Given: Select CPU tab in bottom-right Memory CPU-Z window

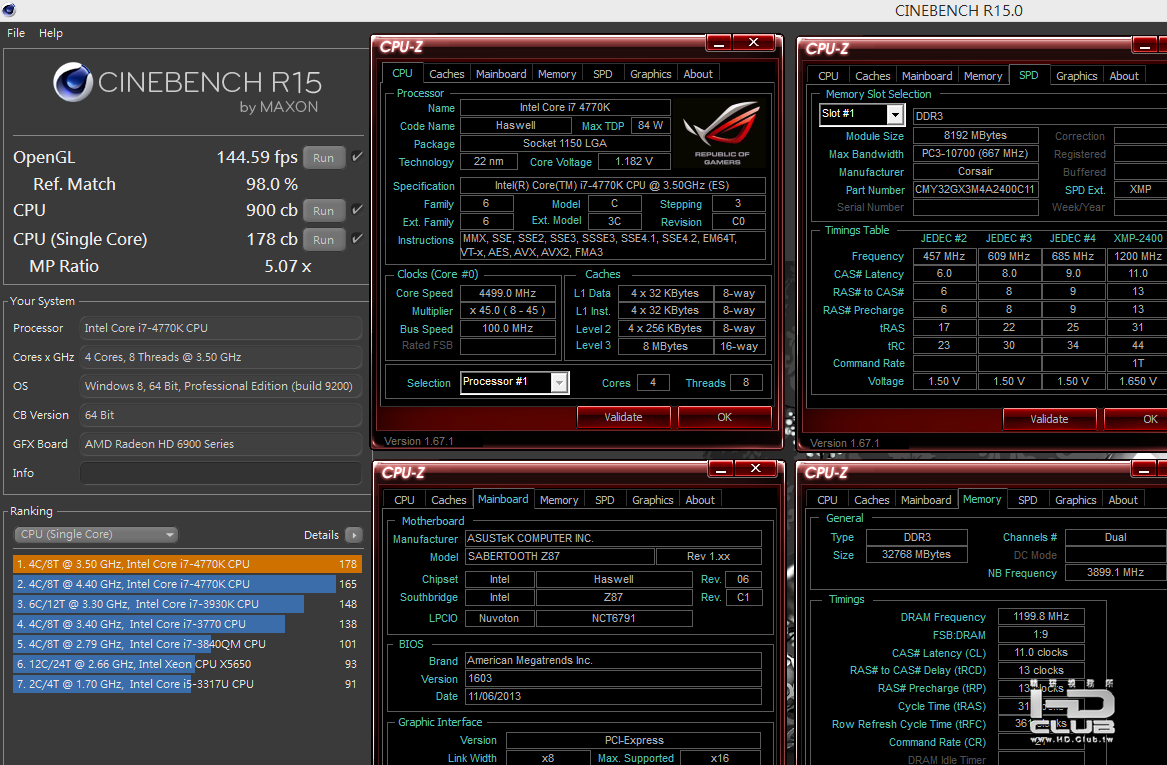Looking at the screenshot, I should point(827,500).
